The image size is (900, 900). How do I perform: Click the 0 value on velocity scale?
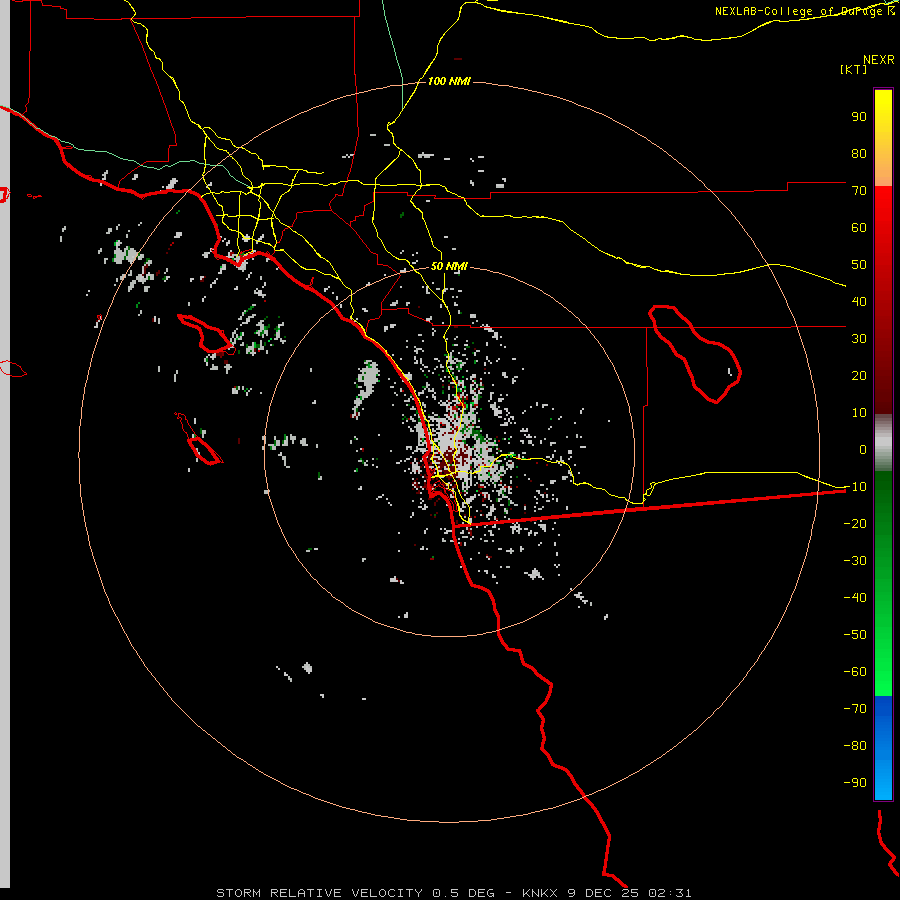click(x=863, y=449)
